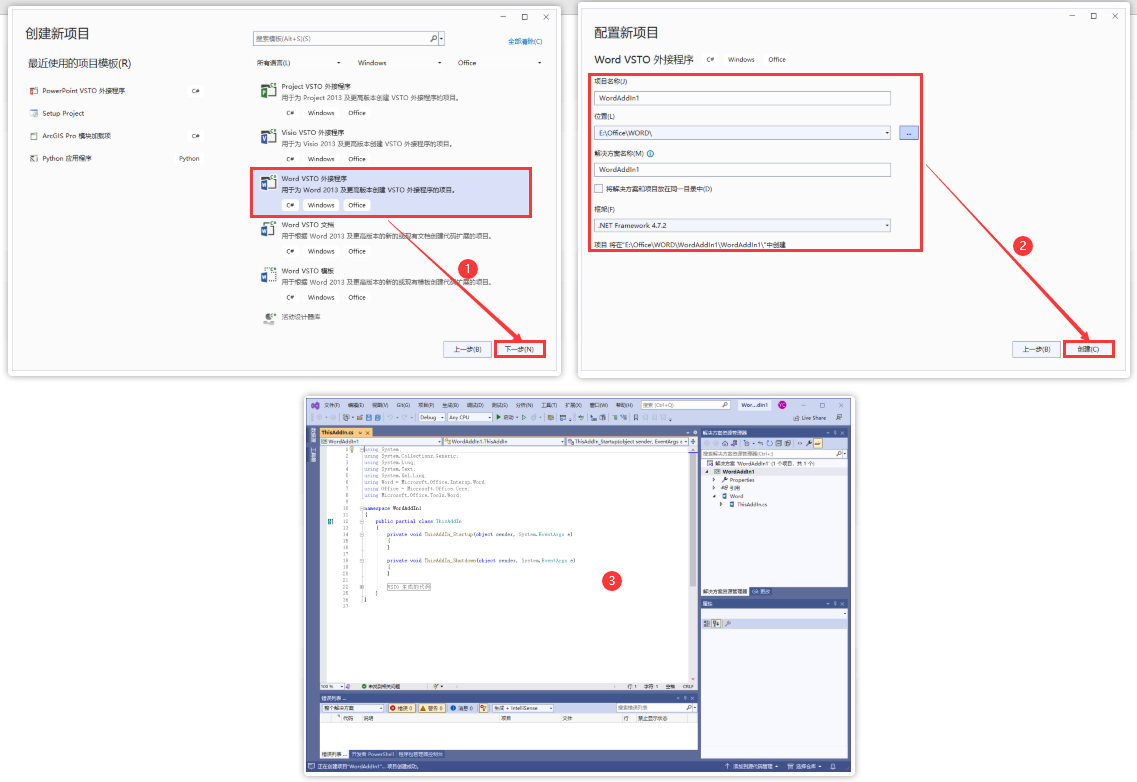The image size is (1137, 782).
Task: Click the user account avatar icon
Action: coord(782,405)
